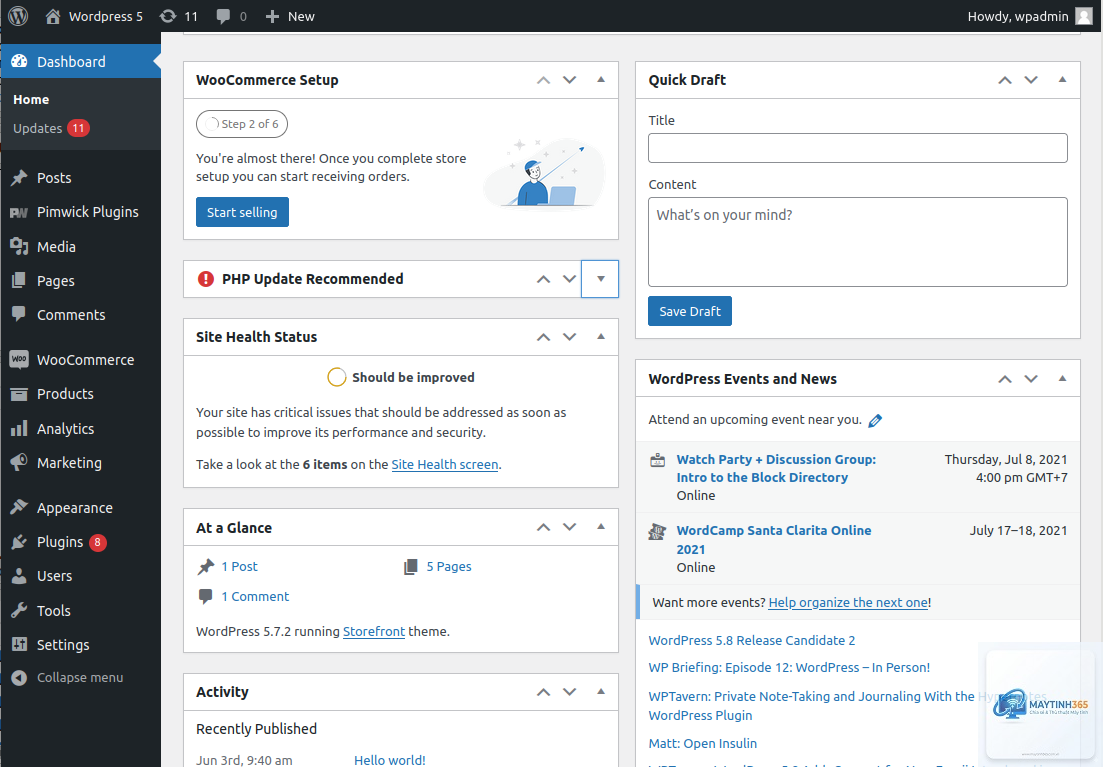Screen dimensions: 1103x767
Task: Open the Storefront theme link
Action: tap(374, 631)
